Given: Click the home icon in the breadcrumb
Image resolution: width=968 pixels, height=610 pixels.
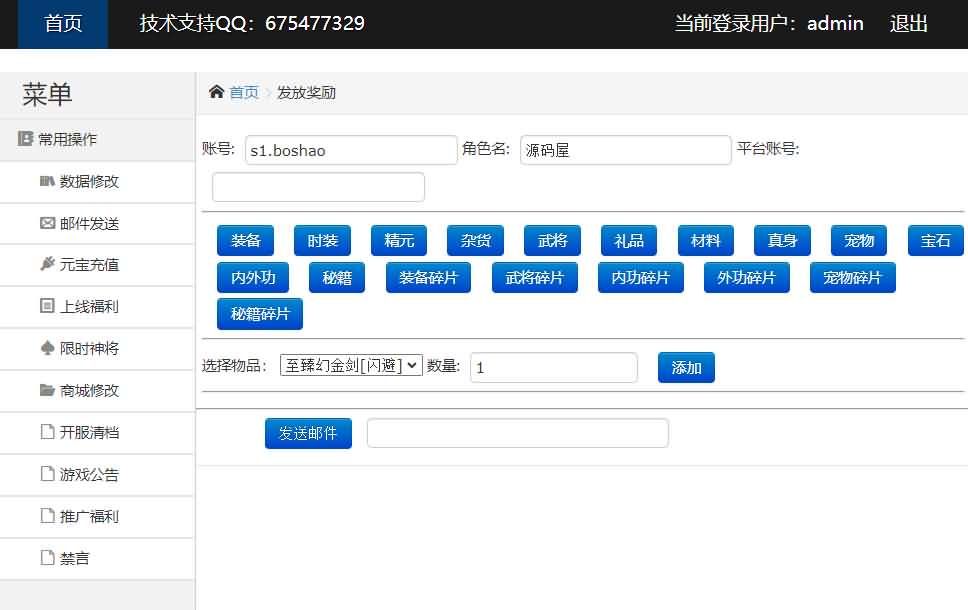Looking at the screenshot, I should pyautogui.click(x=215, y=91).
